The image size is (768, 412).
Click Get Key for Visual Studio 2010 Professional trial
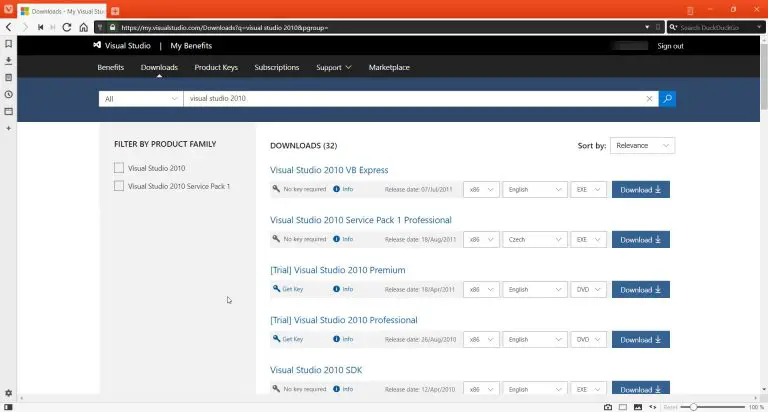pos(288,339)
